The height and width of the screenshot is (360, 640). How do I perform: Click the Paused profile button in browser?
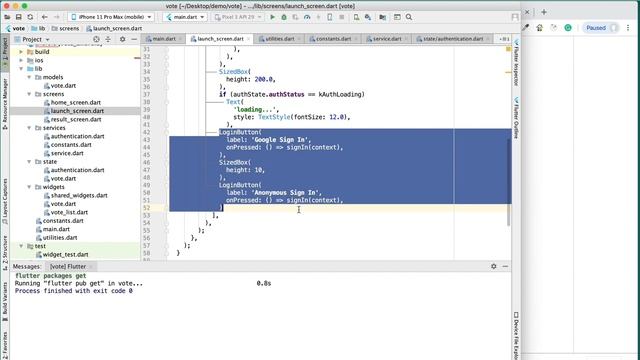600,28
